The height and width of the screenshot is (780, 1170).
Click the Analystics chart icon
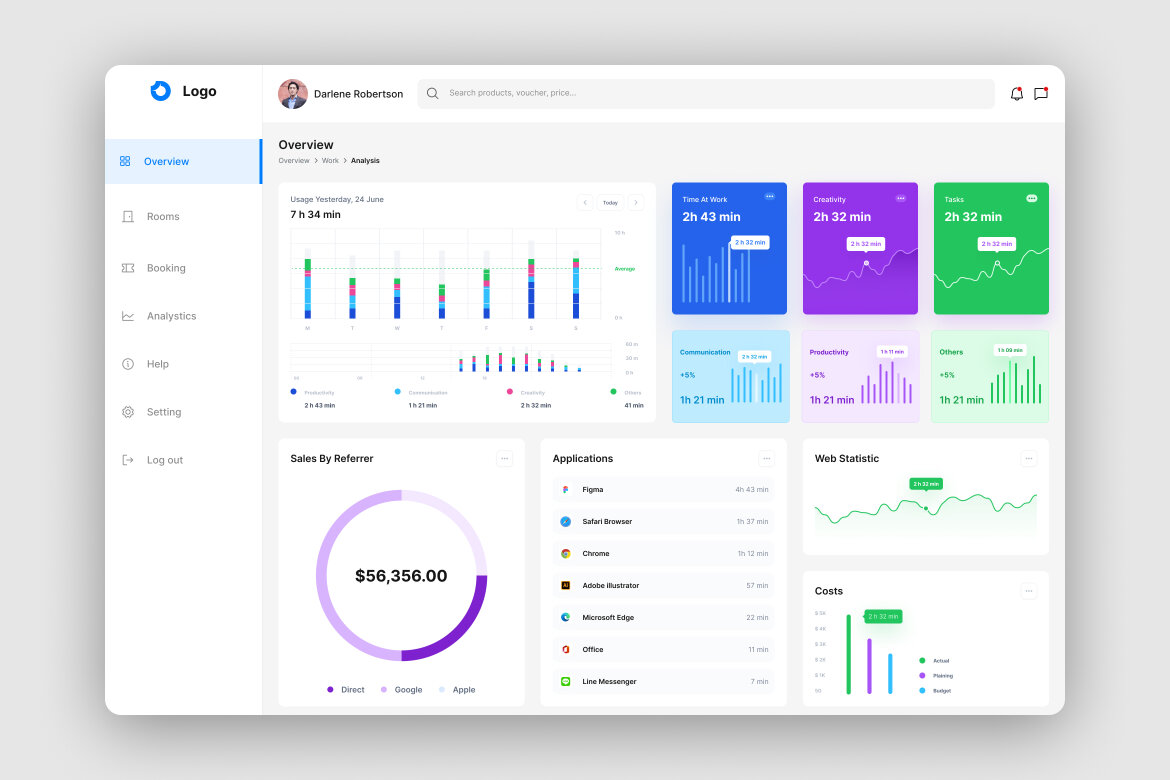(128, 316)
